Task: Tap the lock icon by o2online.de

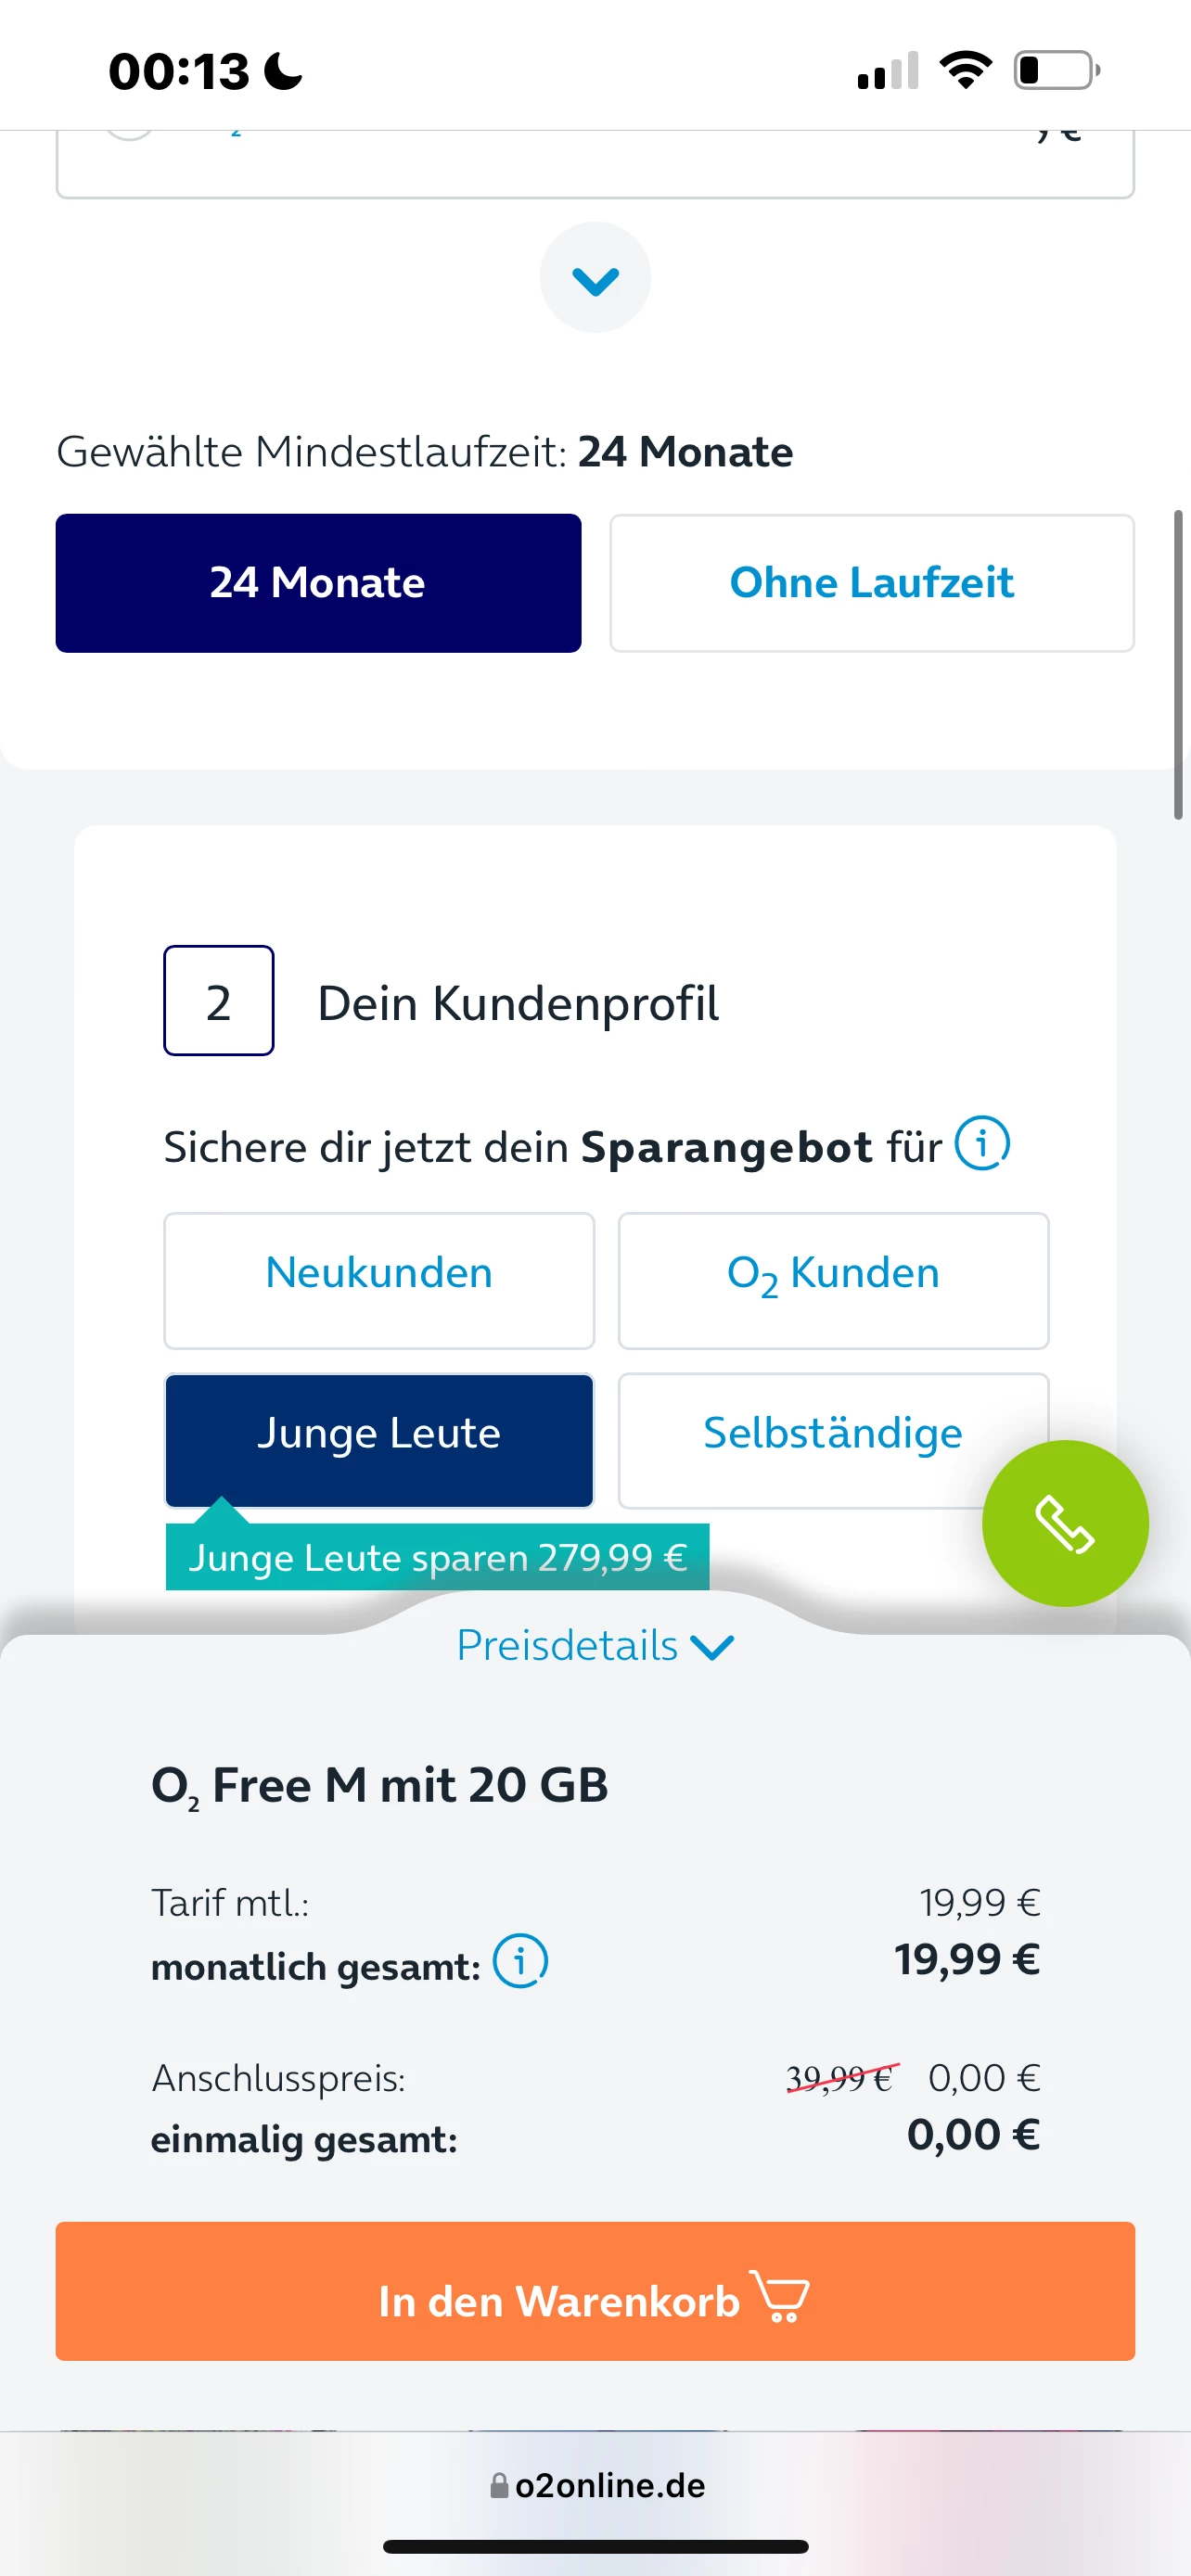Action: pos(499,2485)
